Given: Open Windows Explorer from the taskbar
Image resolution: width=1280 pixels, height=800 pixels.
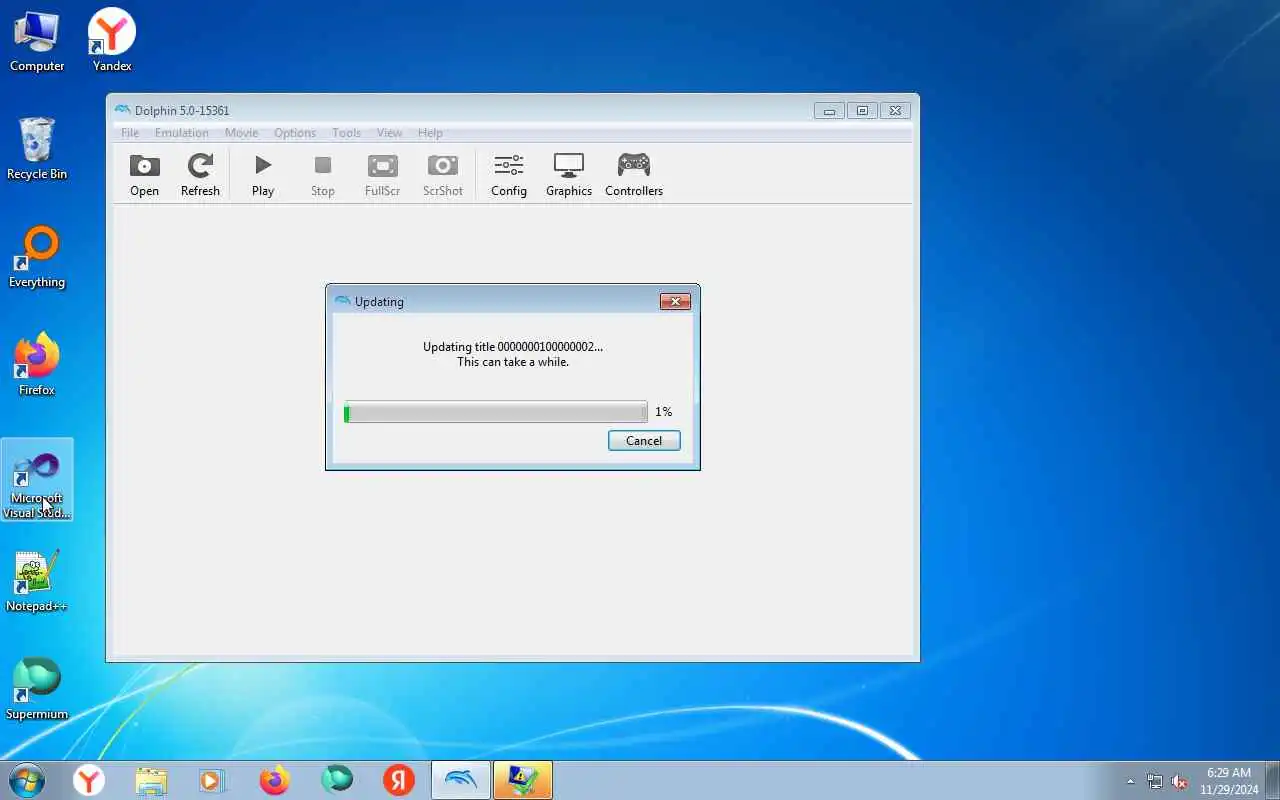Looking at the screenshot, I should [x=151, y=780].
